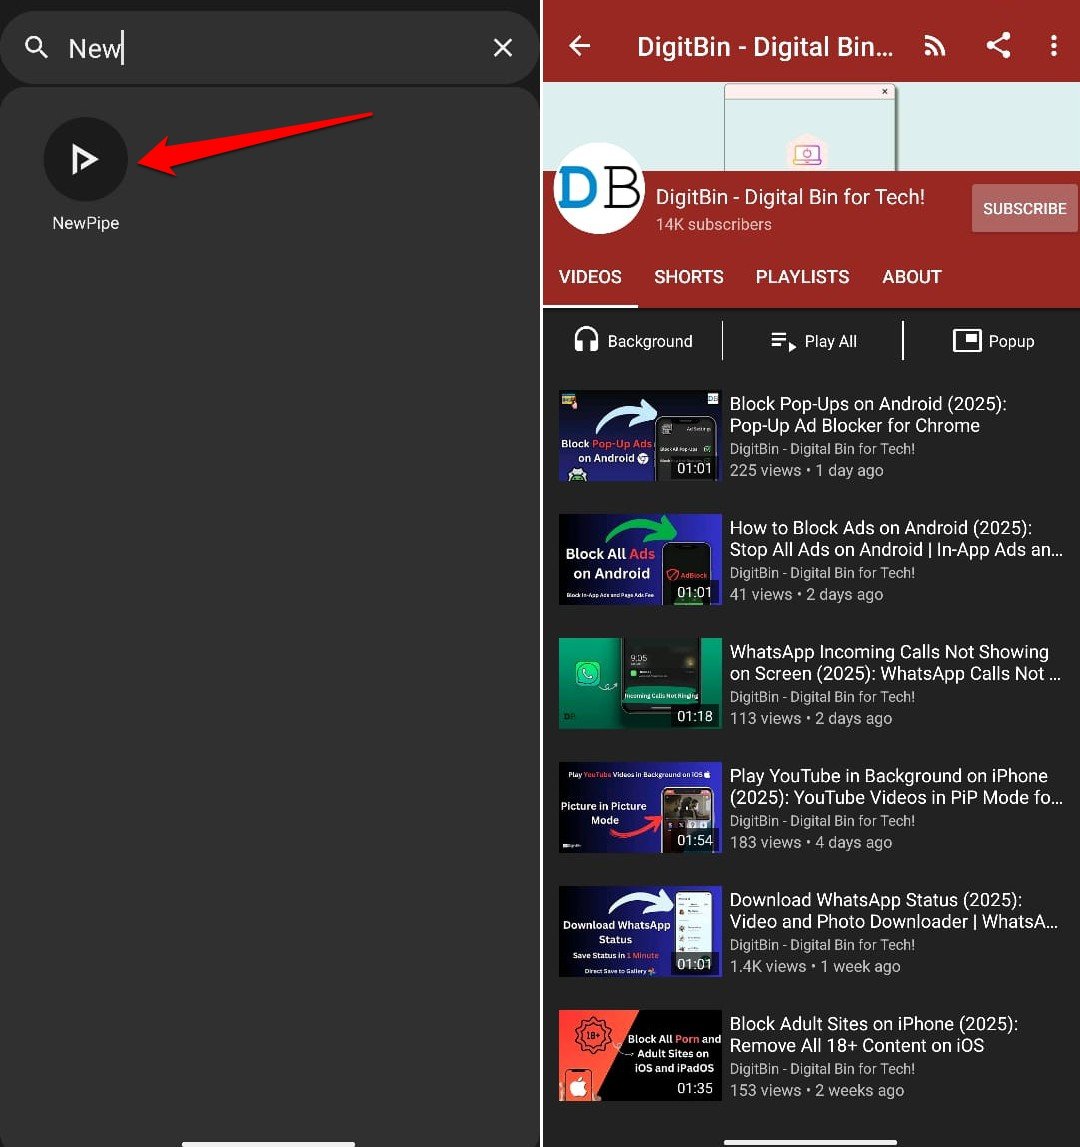The width and height of the screenshot is (1080, 1147).
Task: Switch to the SHORTS tab
Action: pos(689,277)
